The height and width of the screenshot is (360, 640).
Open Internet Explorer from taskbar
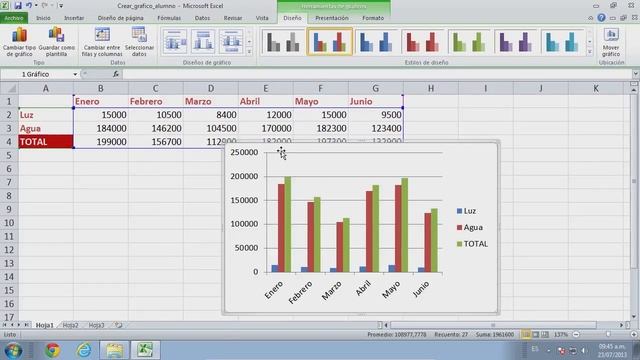pyautogui.click(x=84, y=350)
